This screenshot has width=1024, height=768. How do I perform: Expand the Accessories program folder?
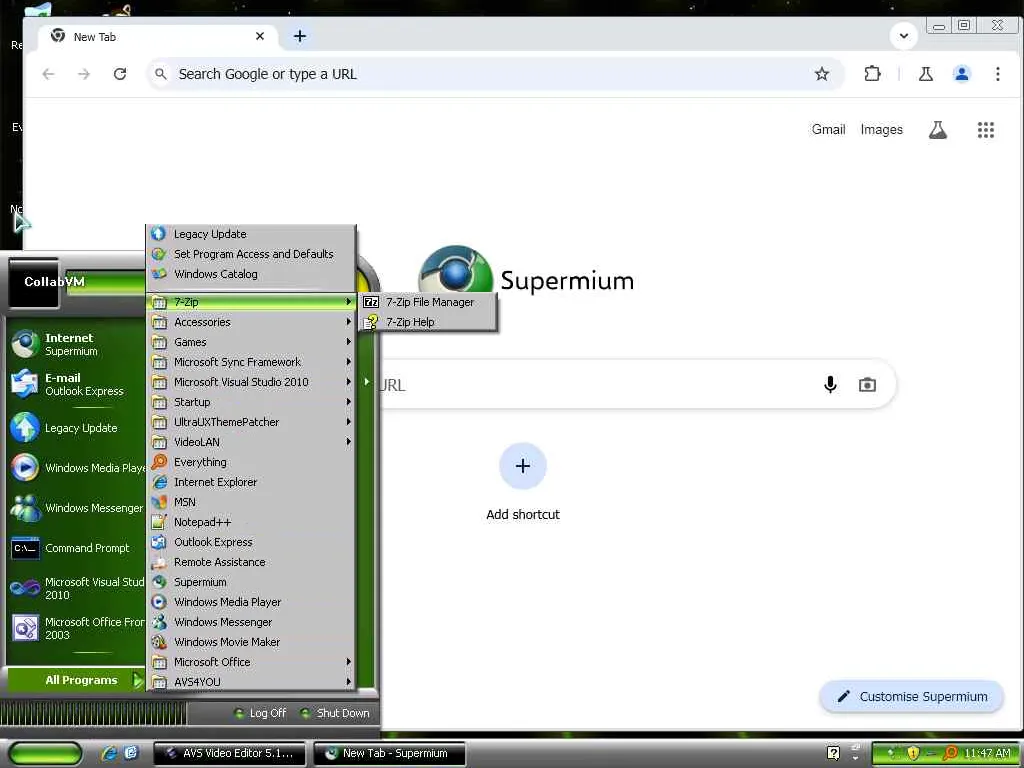pos(251,322)
